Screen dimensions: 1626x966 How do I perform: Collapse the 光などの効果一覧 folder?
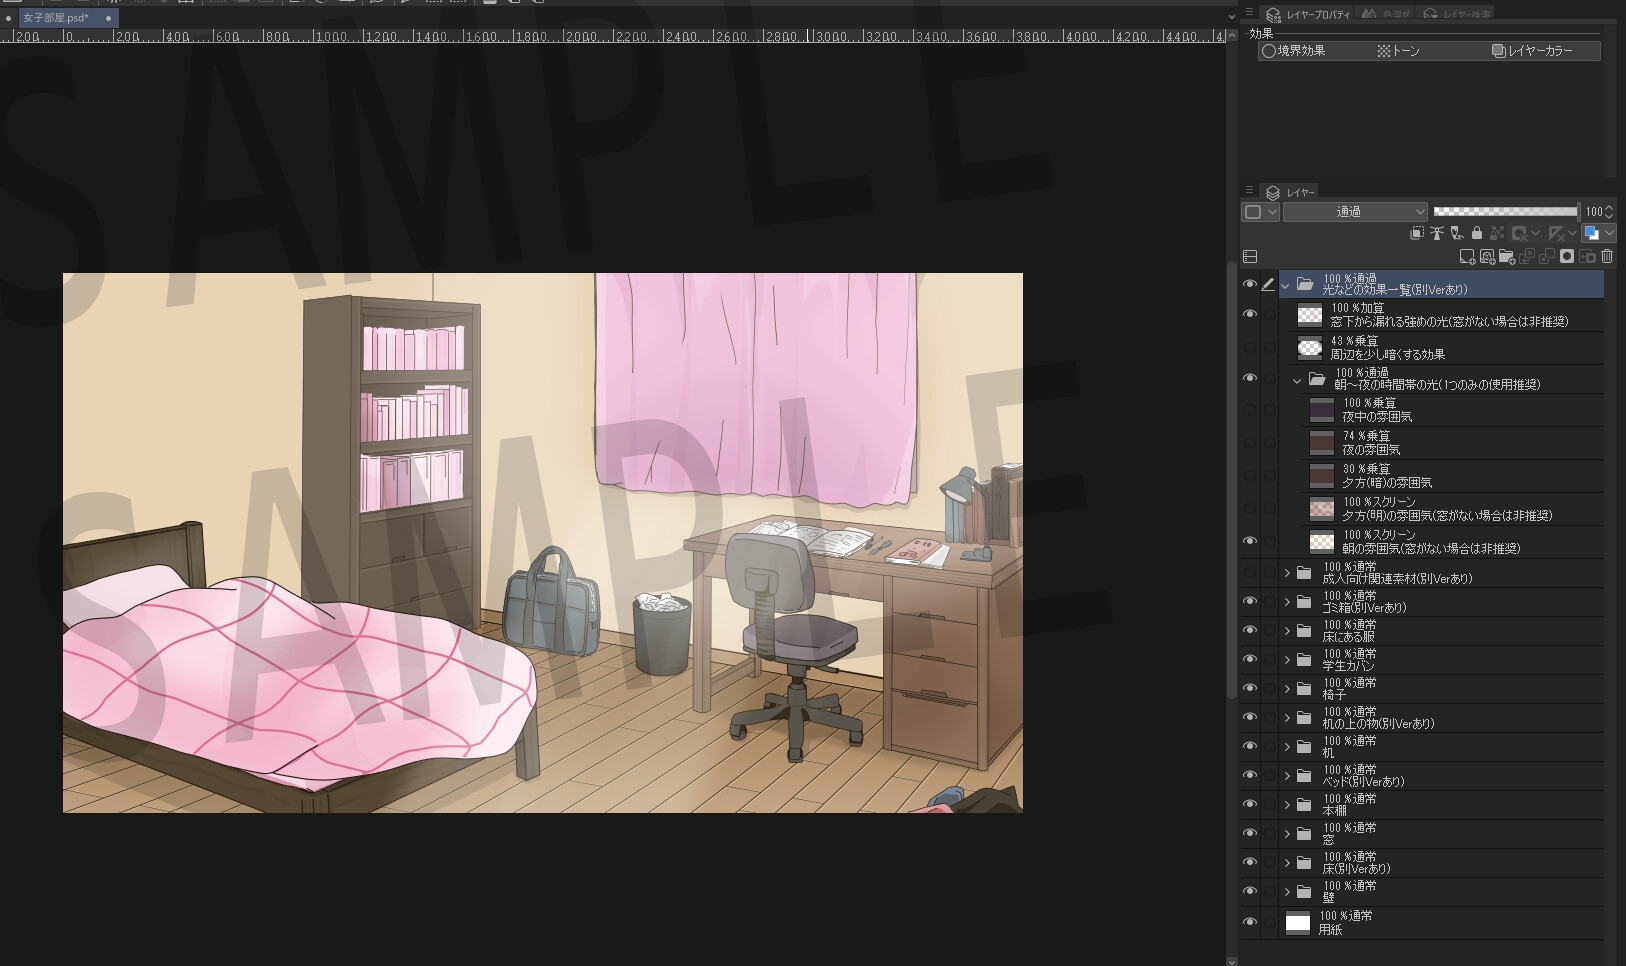click(1286, 285)
